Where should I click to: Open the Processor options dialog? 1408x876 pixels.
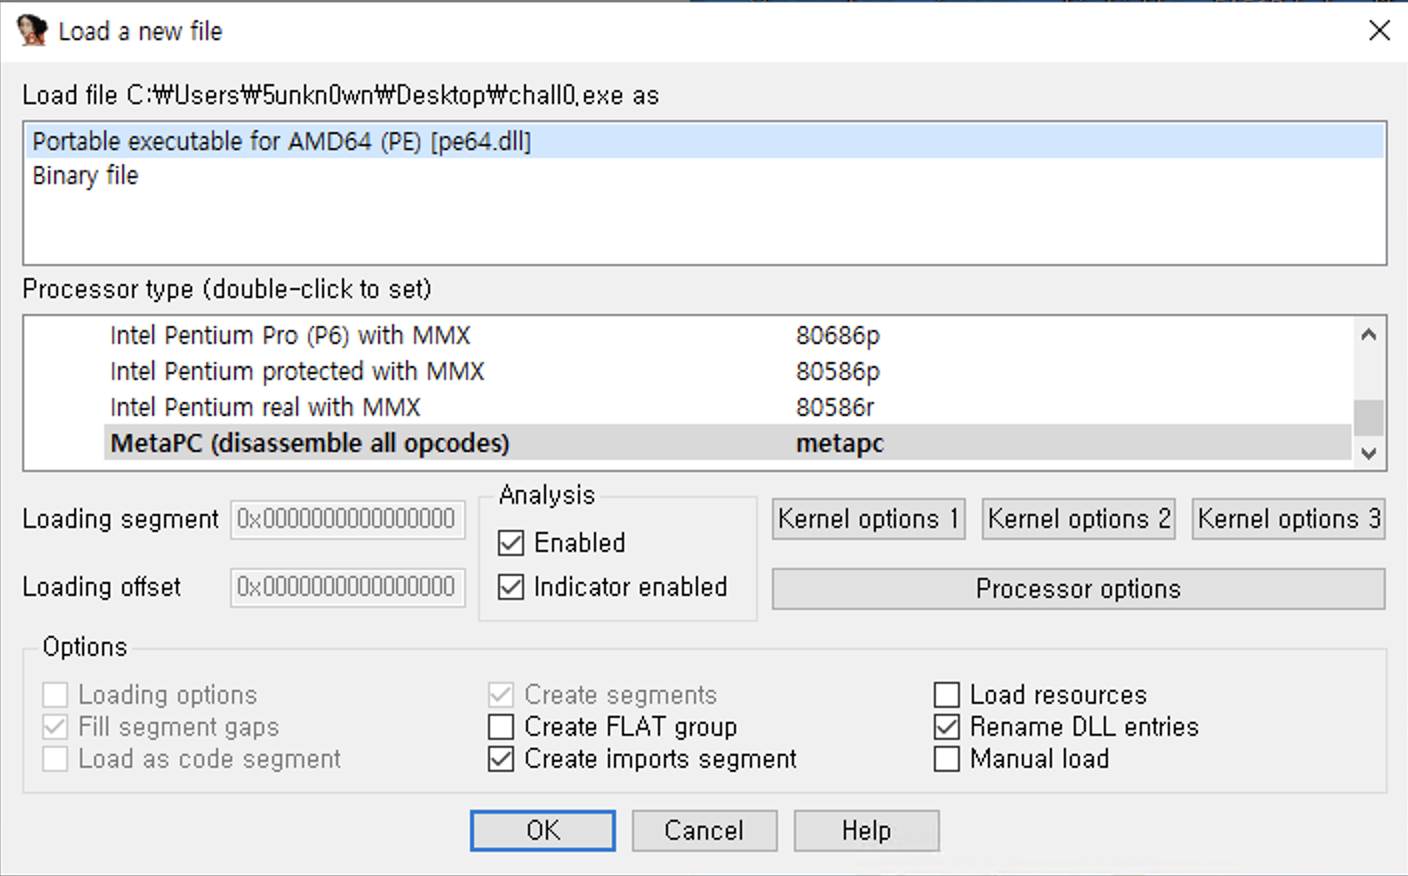tap(1078, 589)
